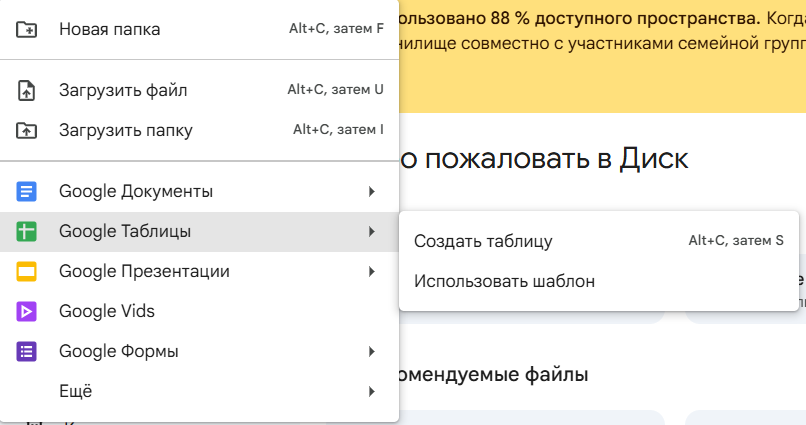Select Google Vids menu entry
This screenshot has height=425, width=806.
pos(199,311)
